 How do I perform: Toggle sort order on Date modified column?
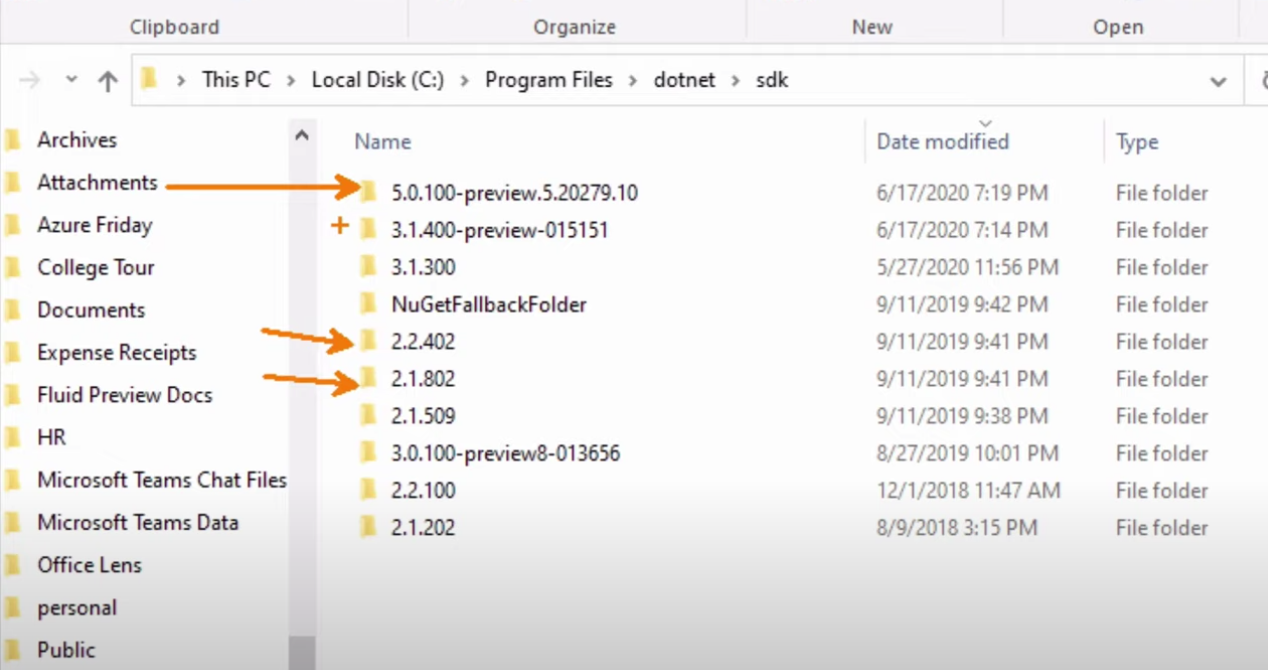941,141
